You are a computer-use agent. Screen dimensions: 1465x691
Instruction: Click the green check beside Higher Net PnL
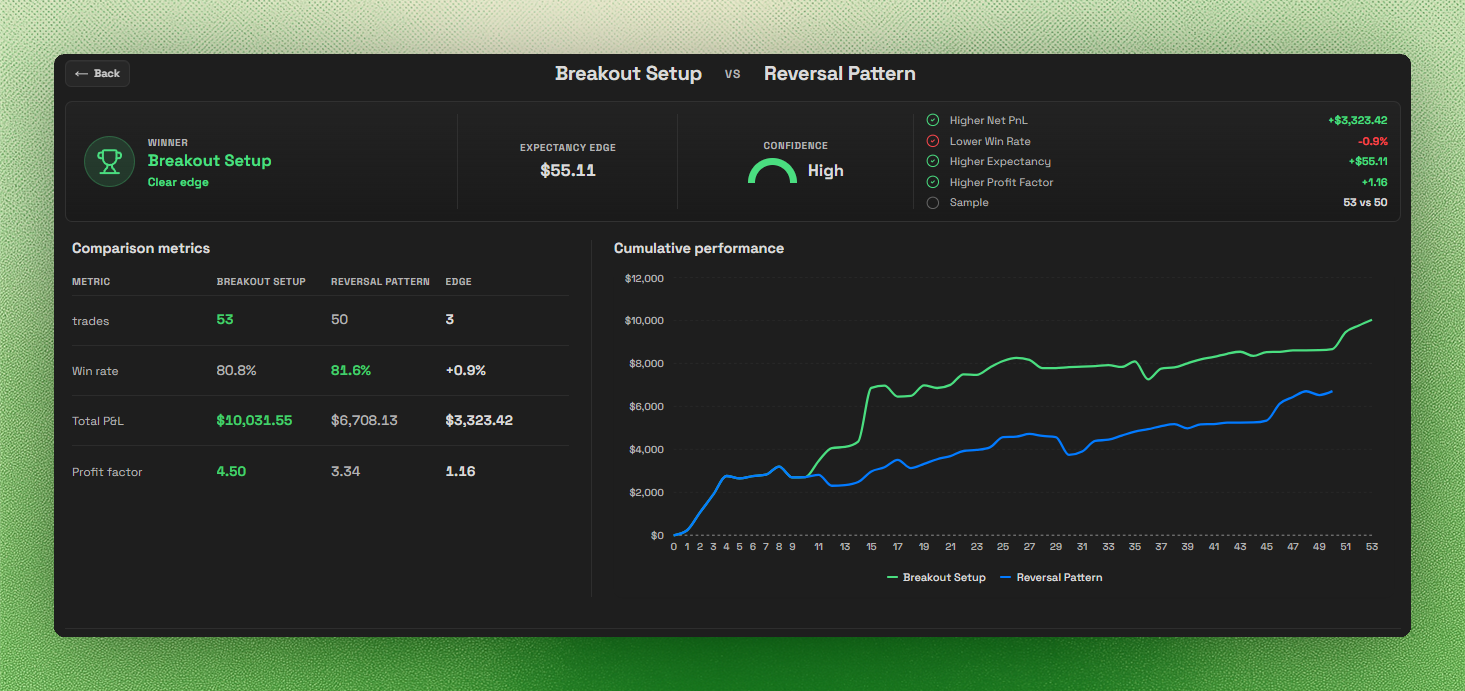933,120
